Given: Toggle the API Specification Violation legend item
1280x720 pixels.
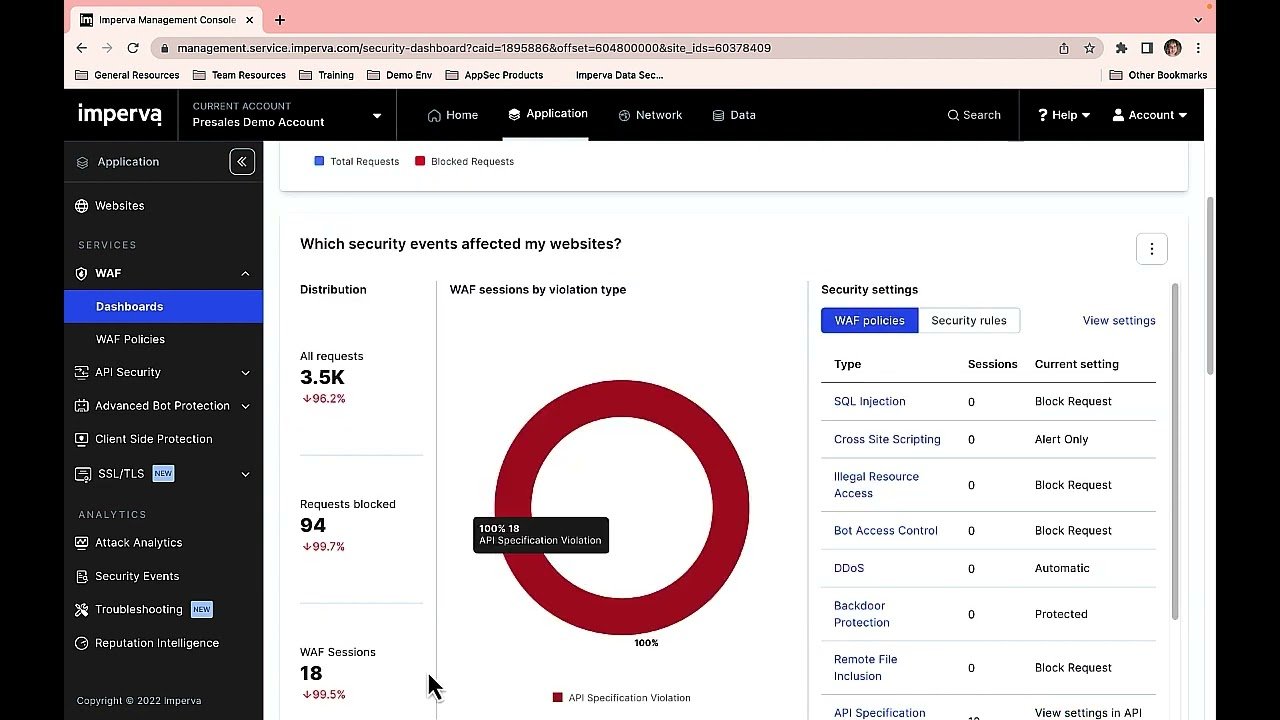Looking at the screenshot, I should (x=622, y=698).
